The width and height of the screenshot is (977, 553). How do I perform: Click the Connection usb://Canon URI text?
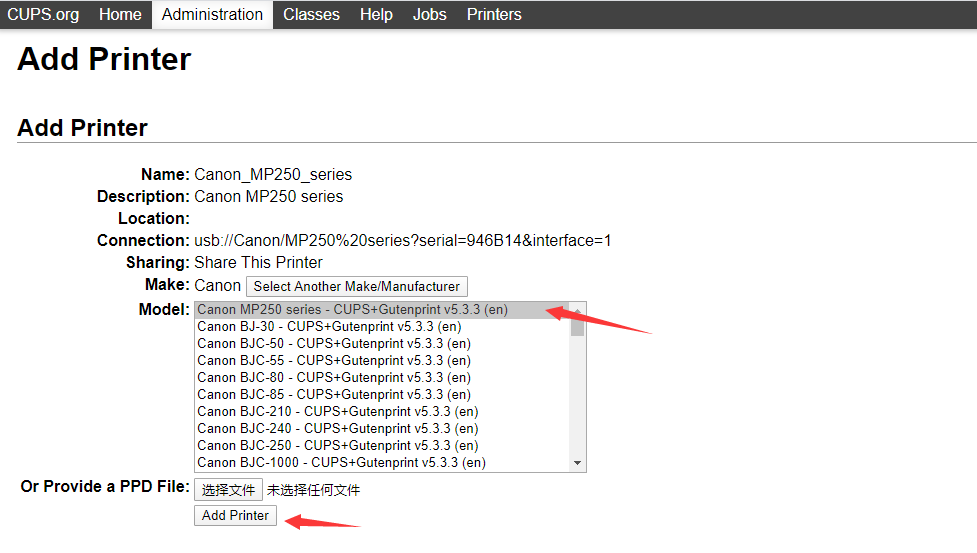(x=403, y=240)
